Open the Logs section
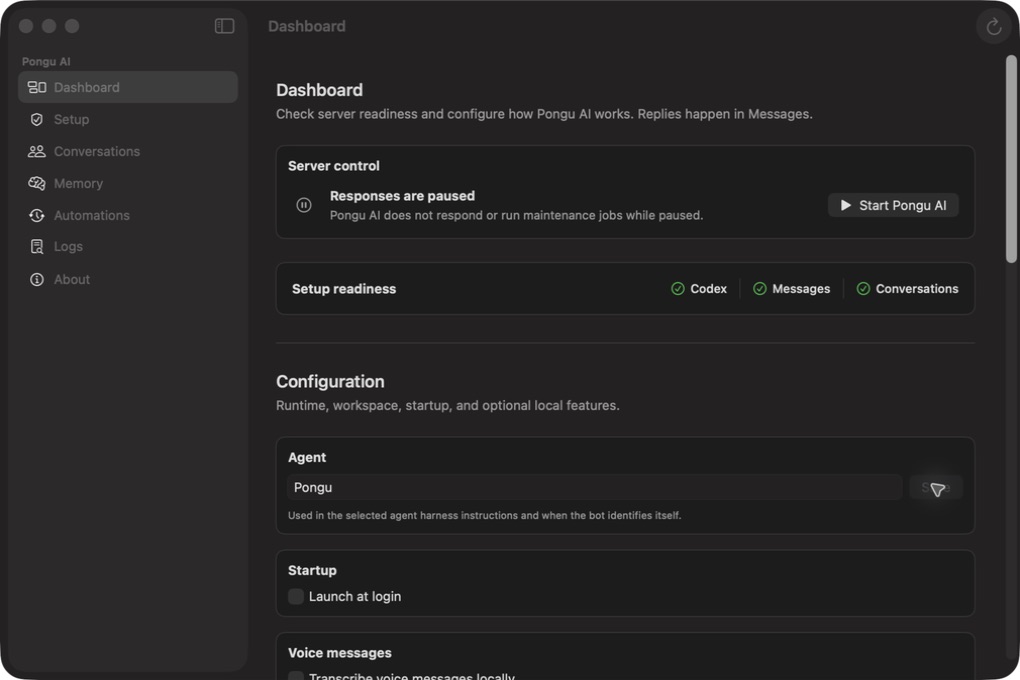 coord(128,247)
